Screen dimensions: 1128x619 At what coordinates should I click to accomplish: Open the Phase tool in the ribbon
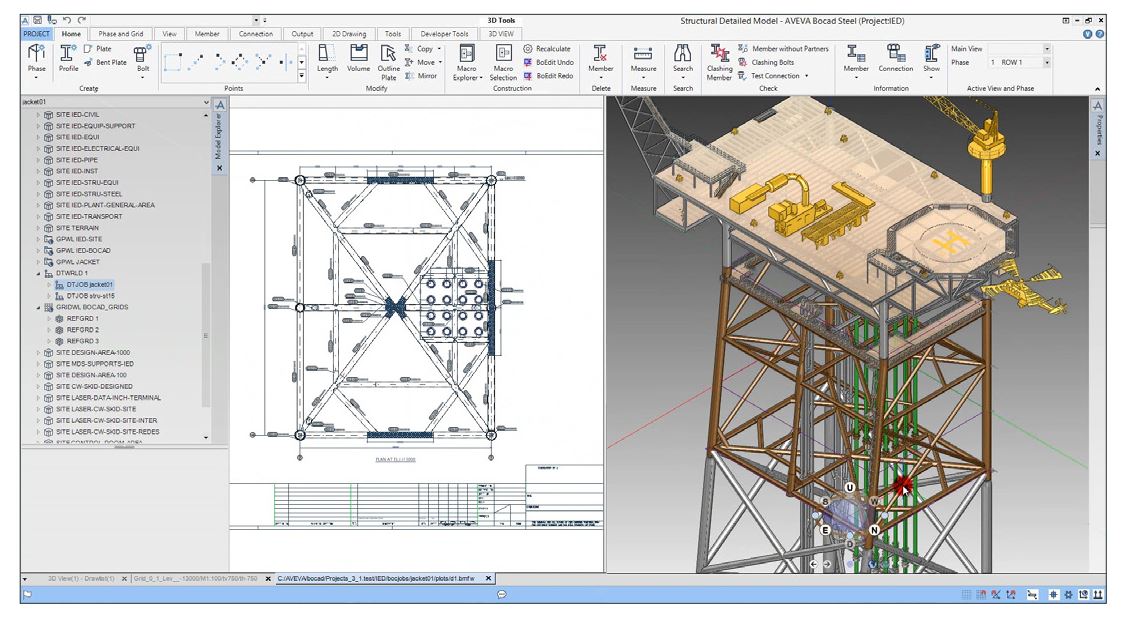(x=36, y=58)
